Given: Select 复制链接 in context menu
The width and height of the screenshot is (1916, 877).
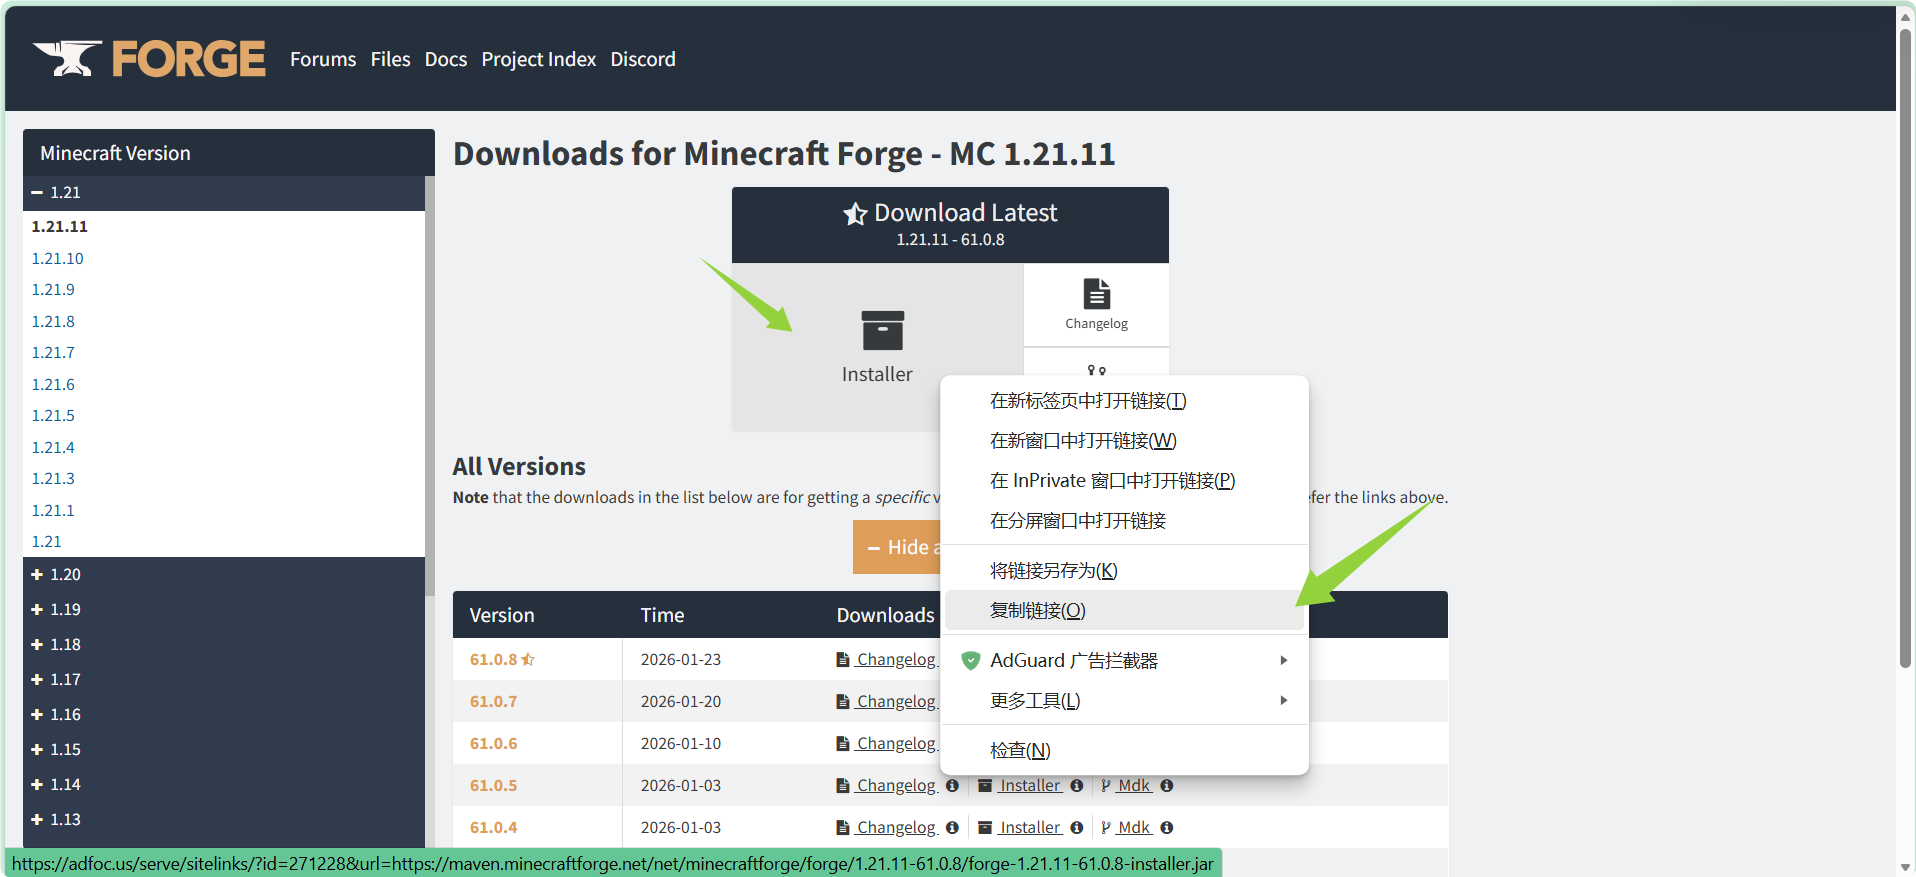Looking at the screenshot, I should tap(1124, 610).
